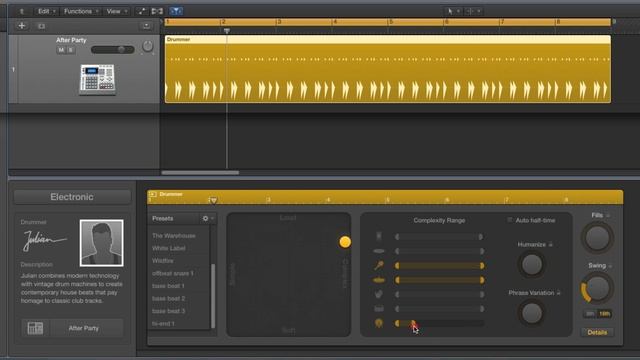The height and width of the screenshot is (360, 640).
Task: Toggle the yellow kick drum icon
Action: coord(379,323)
